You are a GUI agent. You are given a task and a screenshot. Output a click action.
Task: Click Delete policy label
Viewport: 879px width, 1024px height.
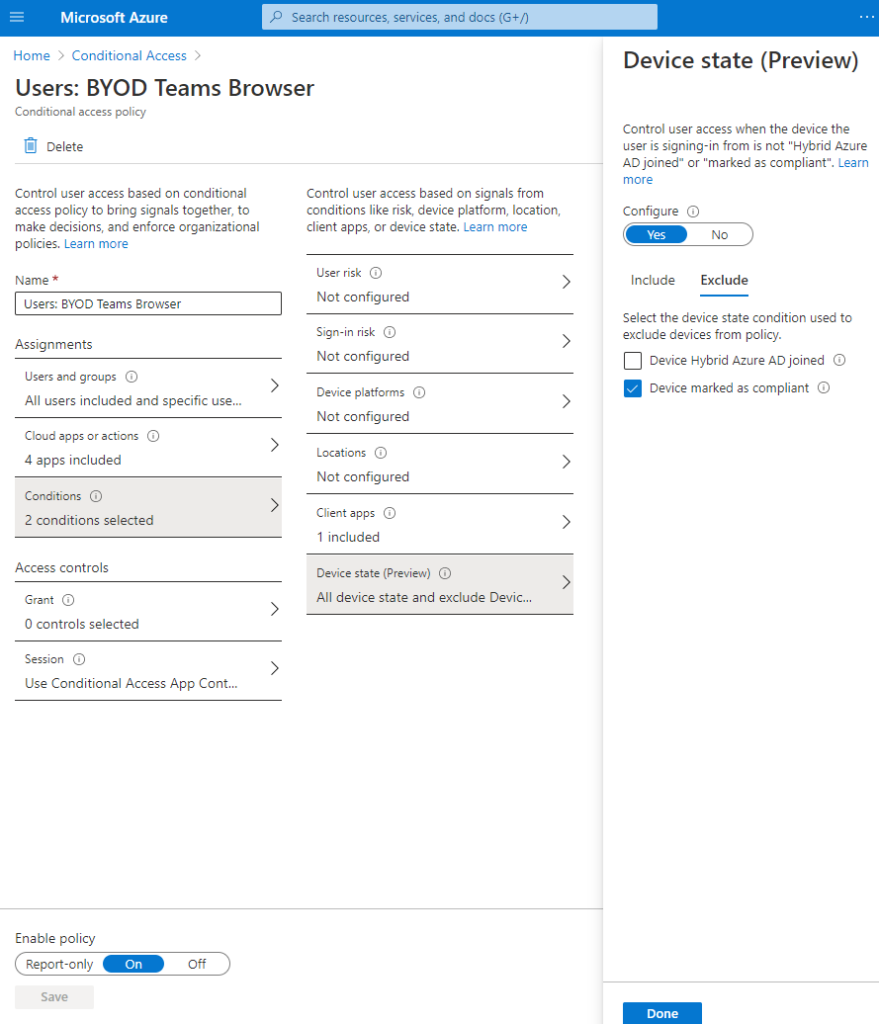(x=65, y=146)
